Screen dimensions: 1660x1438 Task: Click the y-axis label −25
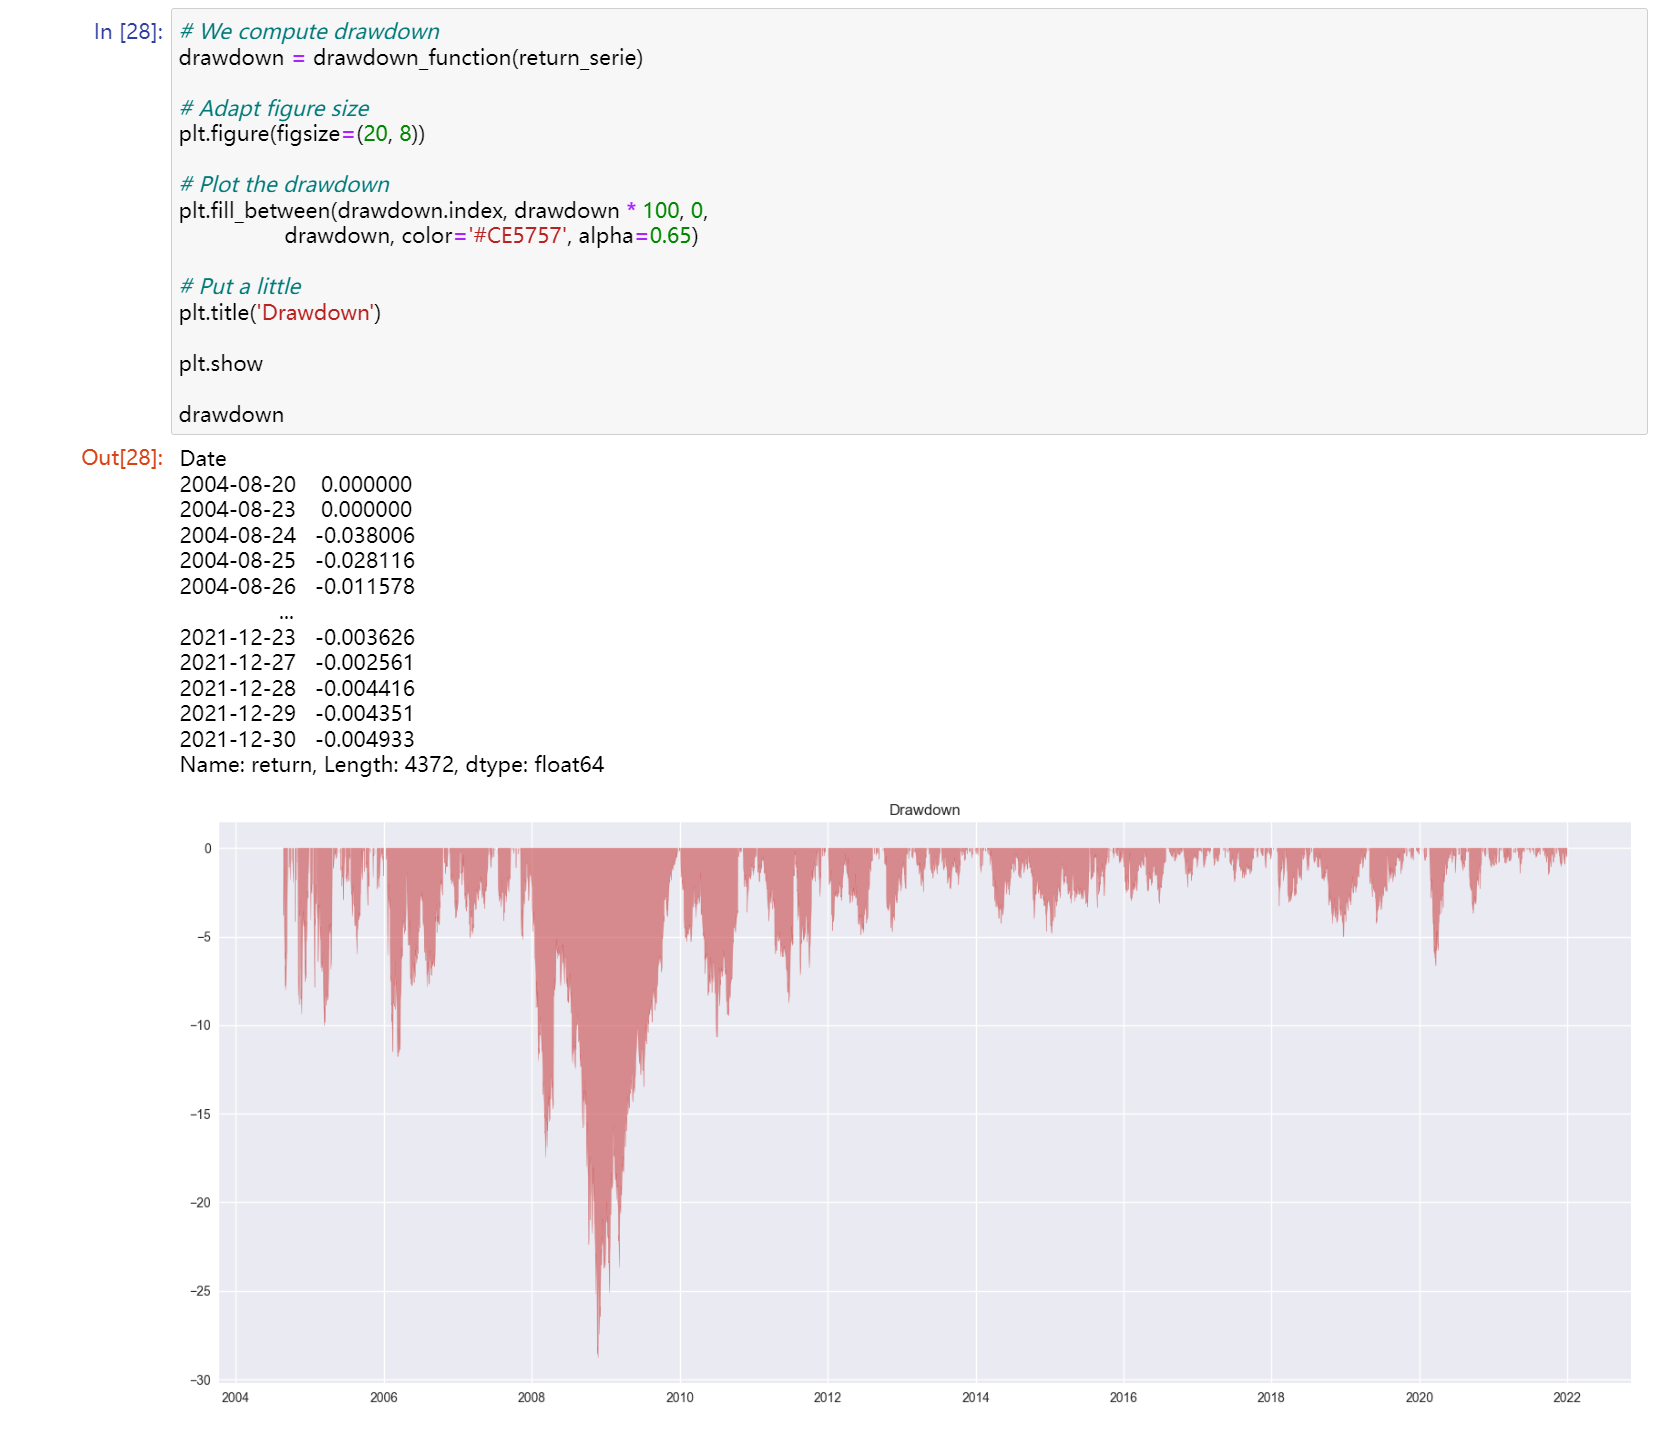coord(201,1292)
